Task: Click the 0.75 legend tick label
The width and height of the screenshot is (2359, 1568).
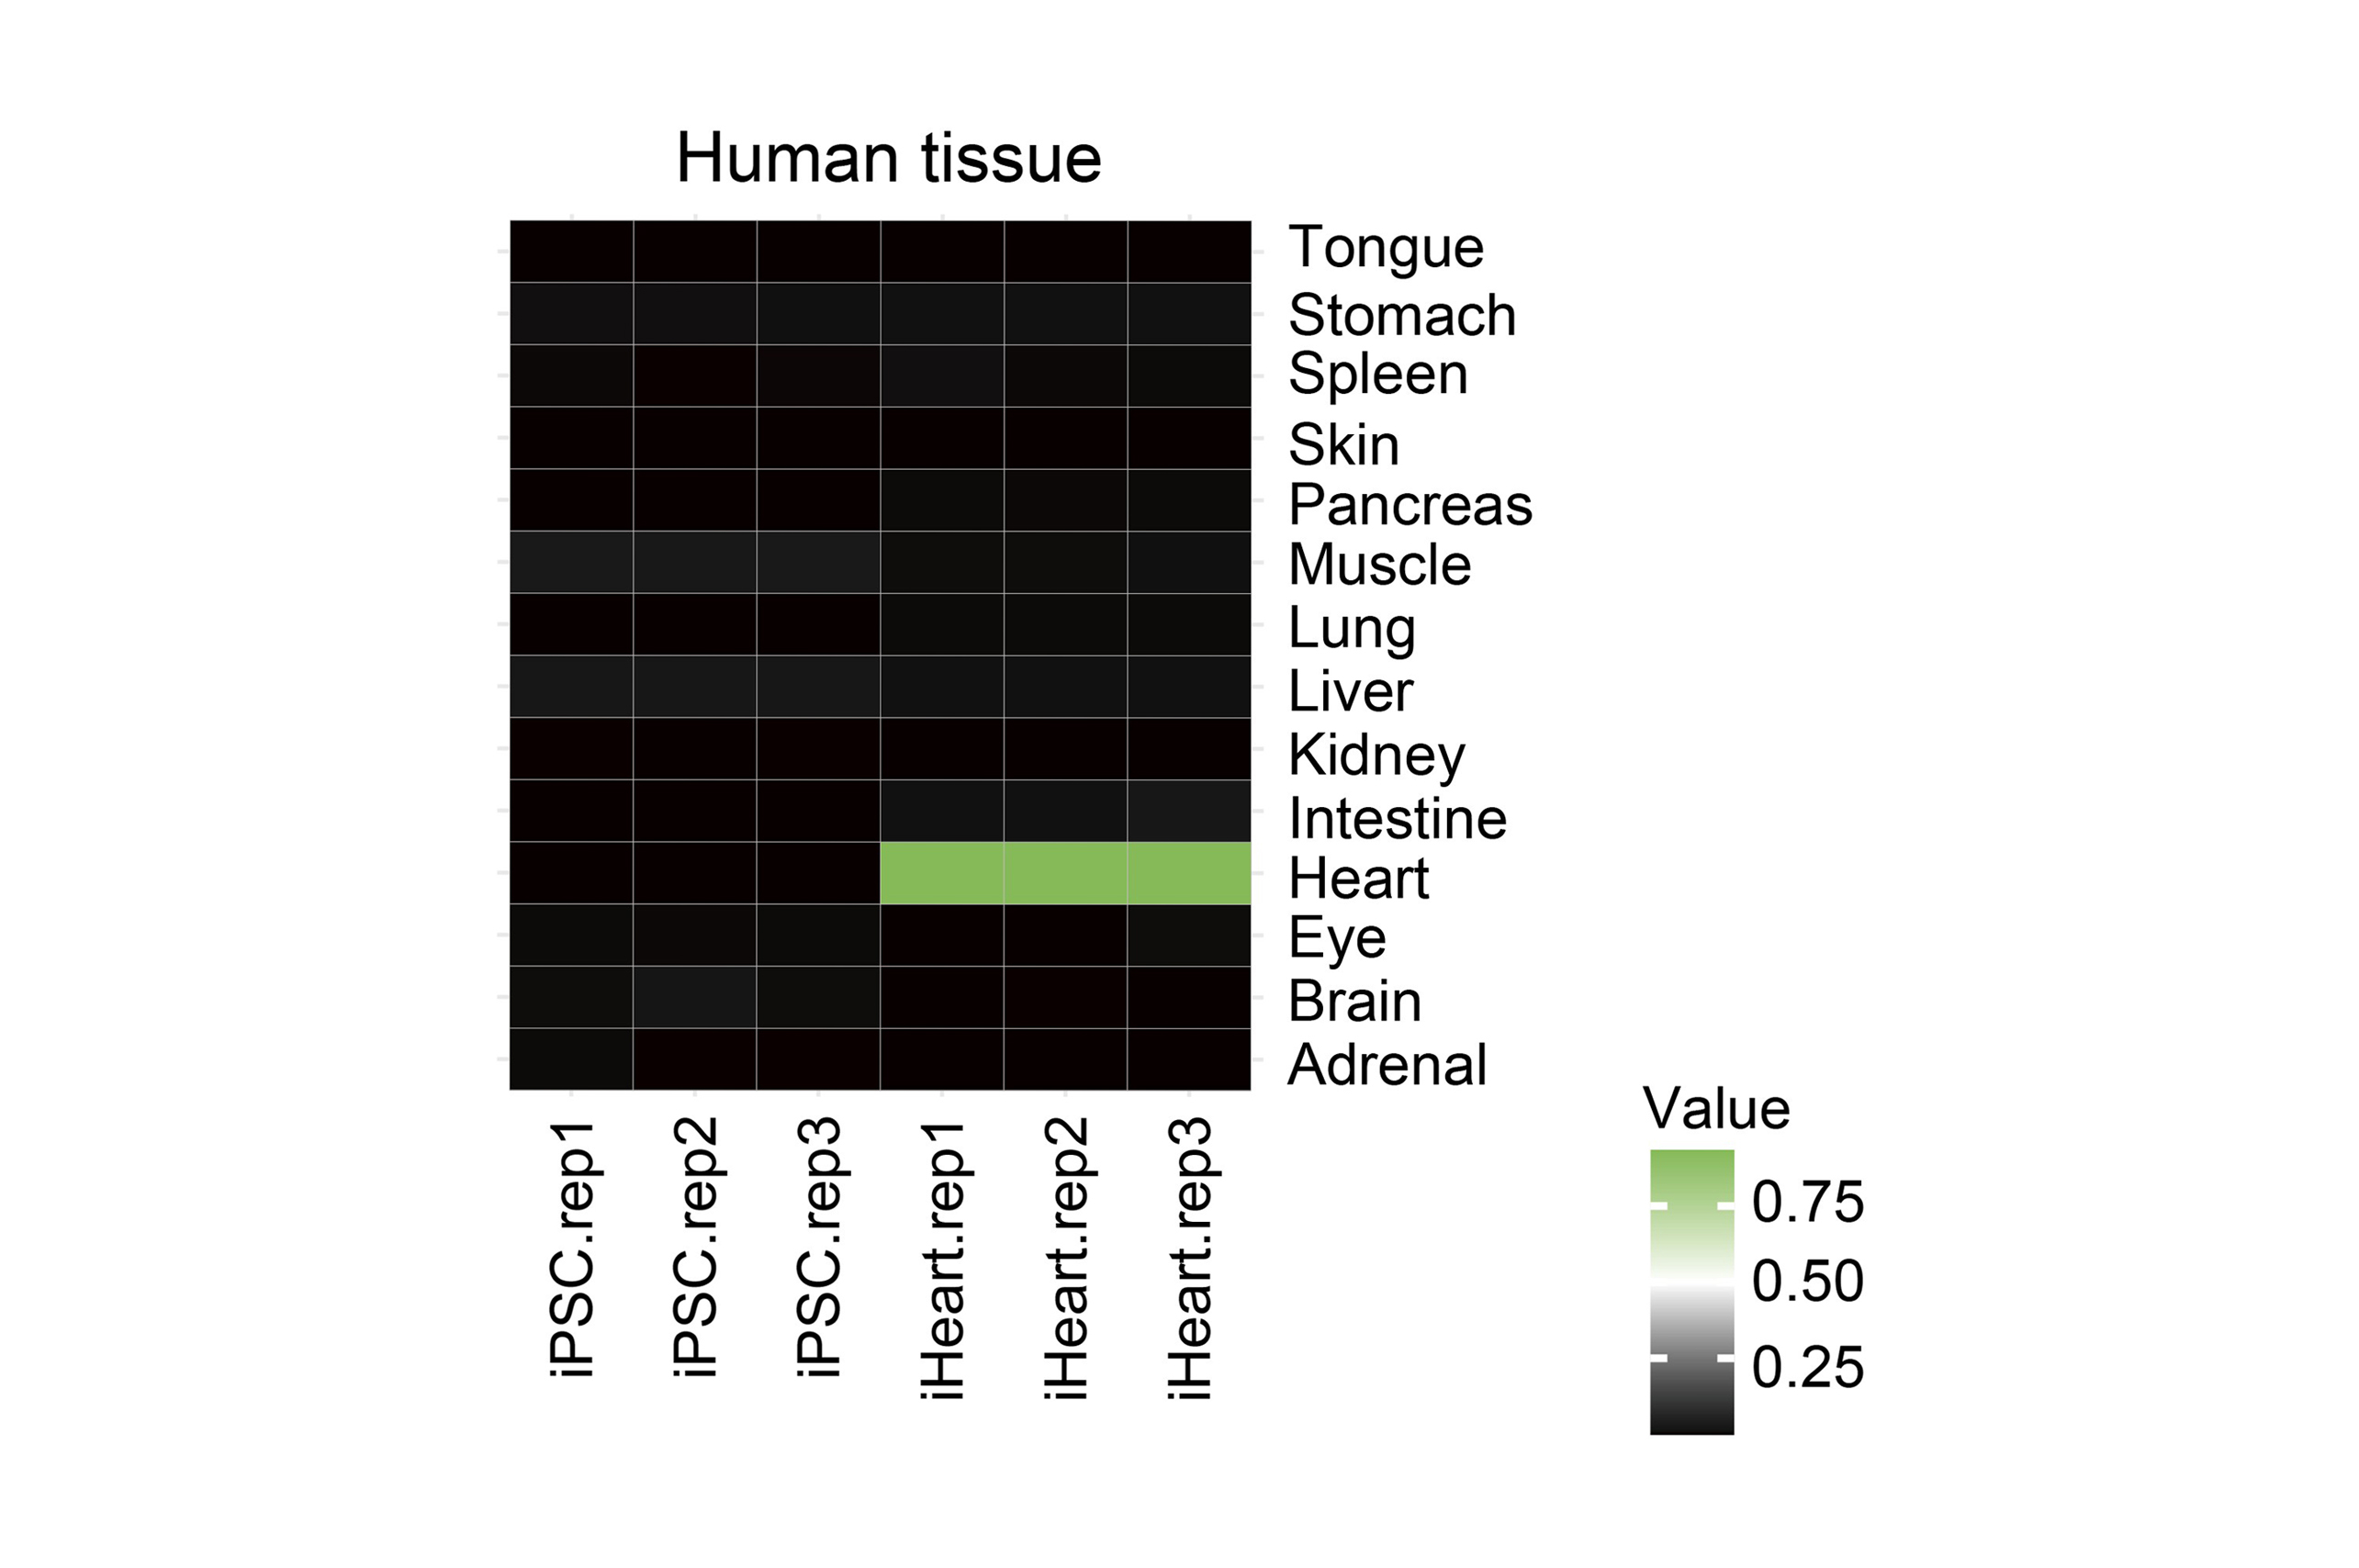Action: pos(1808,1201)
